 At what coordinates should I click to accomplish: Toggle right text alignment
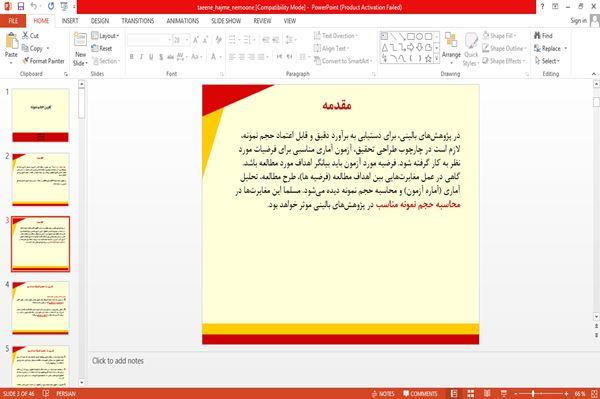coord(251,57)
